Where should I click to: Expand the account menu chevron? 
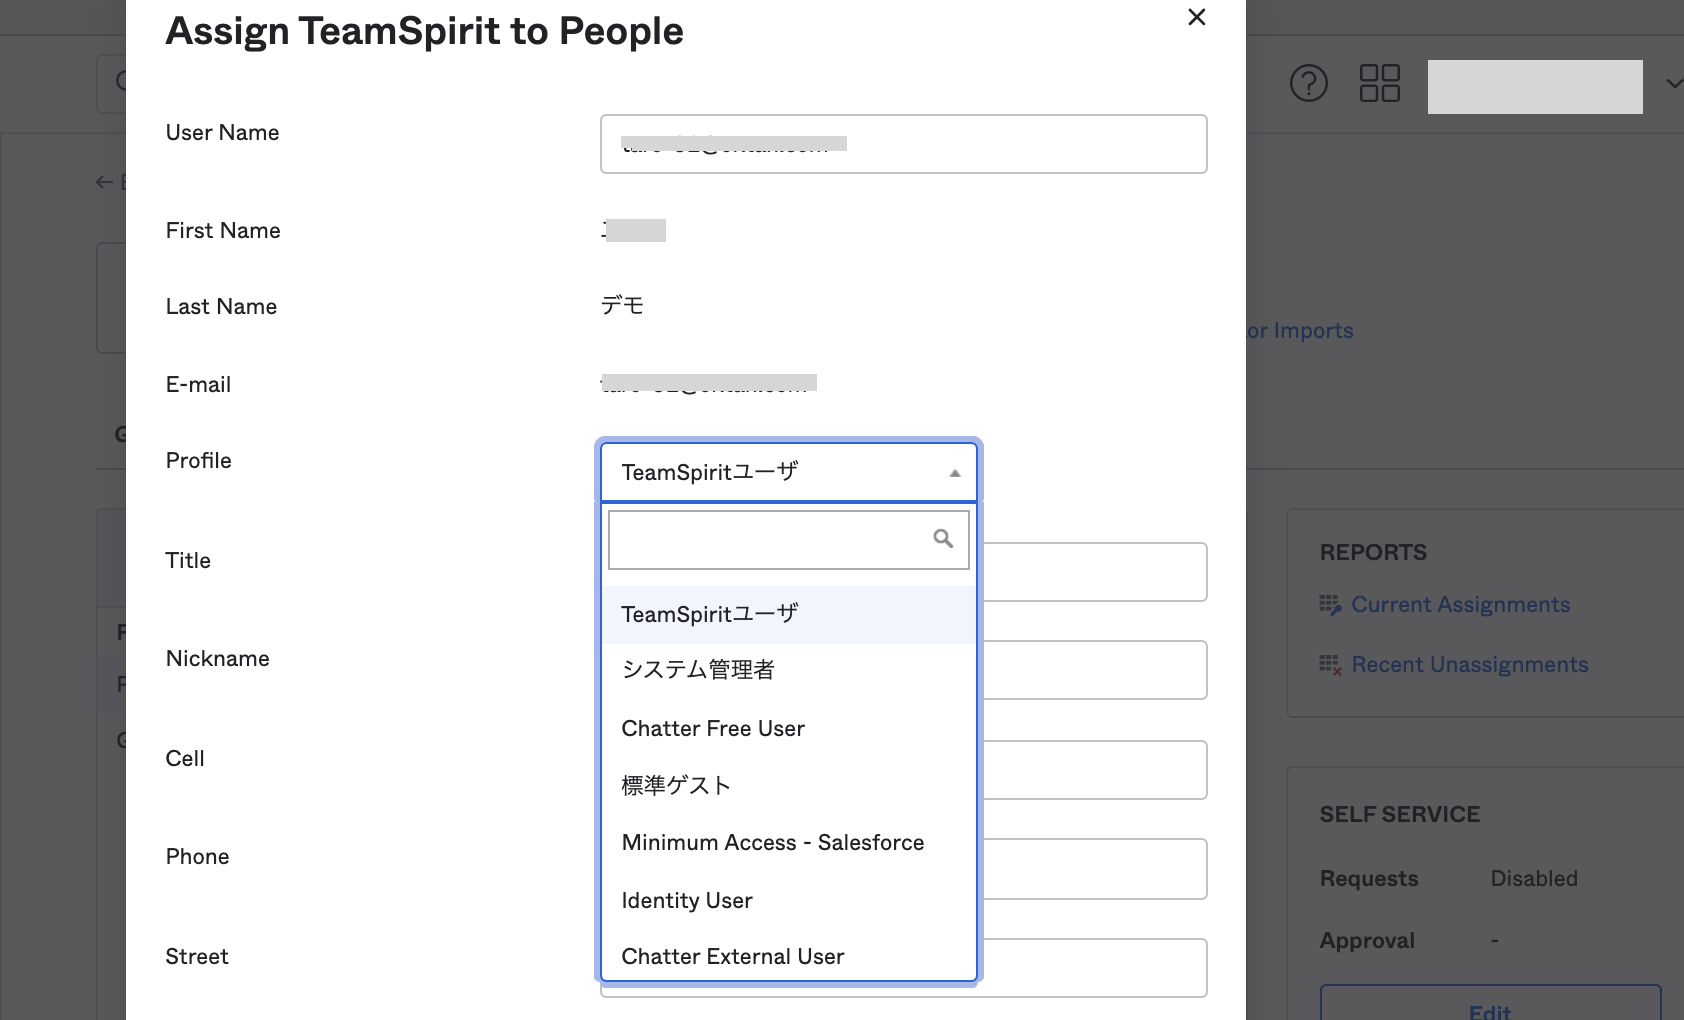1673,84
